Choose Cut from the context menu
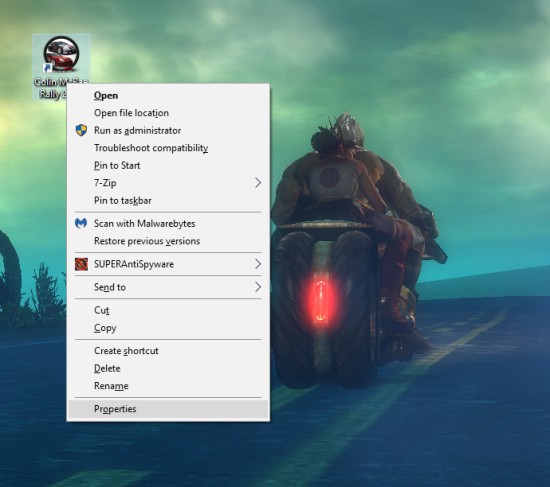 (x=168, y=310)
